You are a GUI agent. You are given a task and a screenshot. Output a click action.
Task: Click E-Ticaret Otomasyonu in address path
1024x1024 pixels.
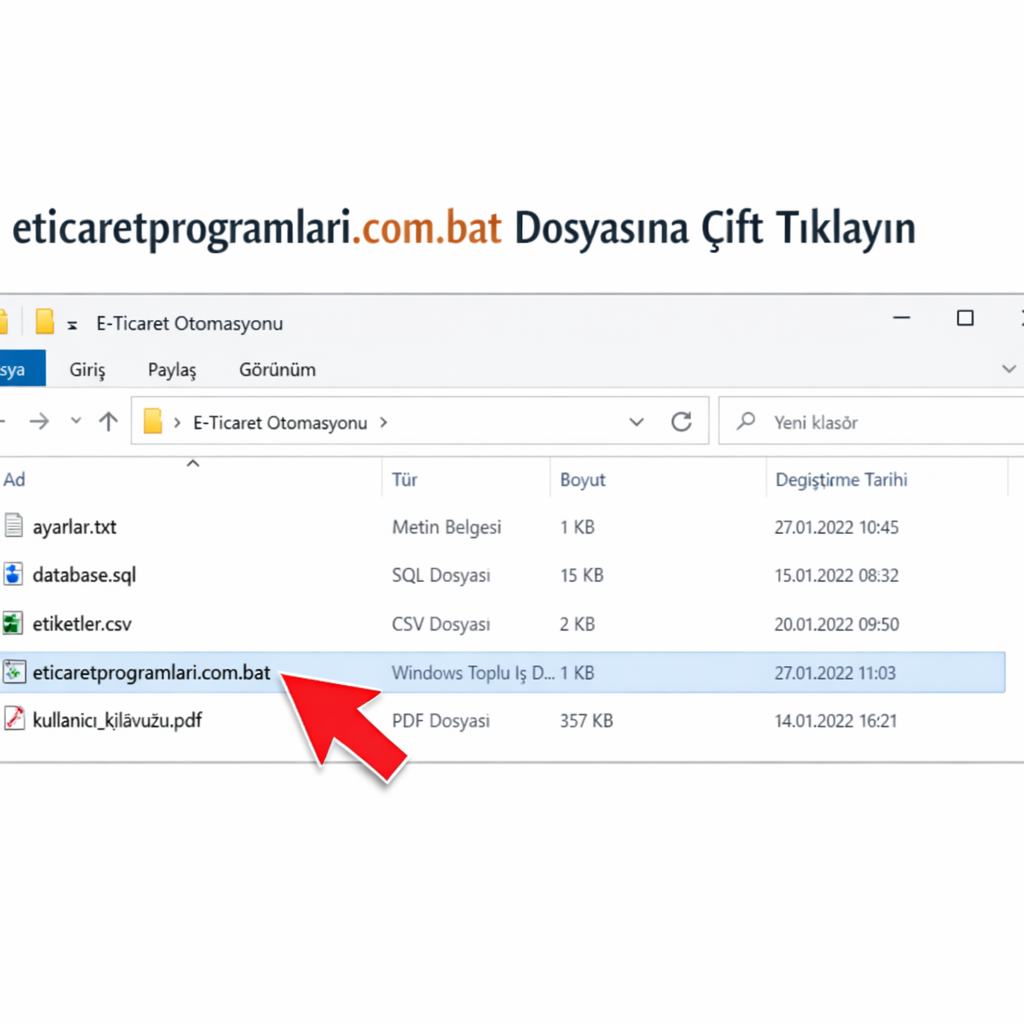(x=279, y=423)
